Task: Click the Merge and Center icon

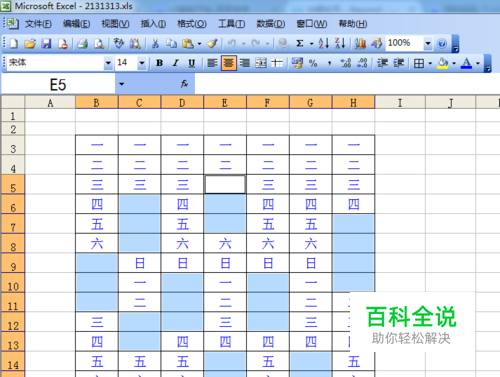Action: point(261,63)
